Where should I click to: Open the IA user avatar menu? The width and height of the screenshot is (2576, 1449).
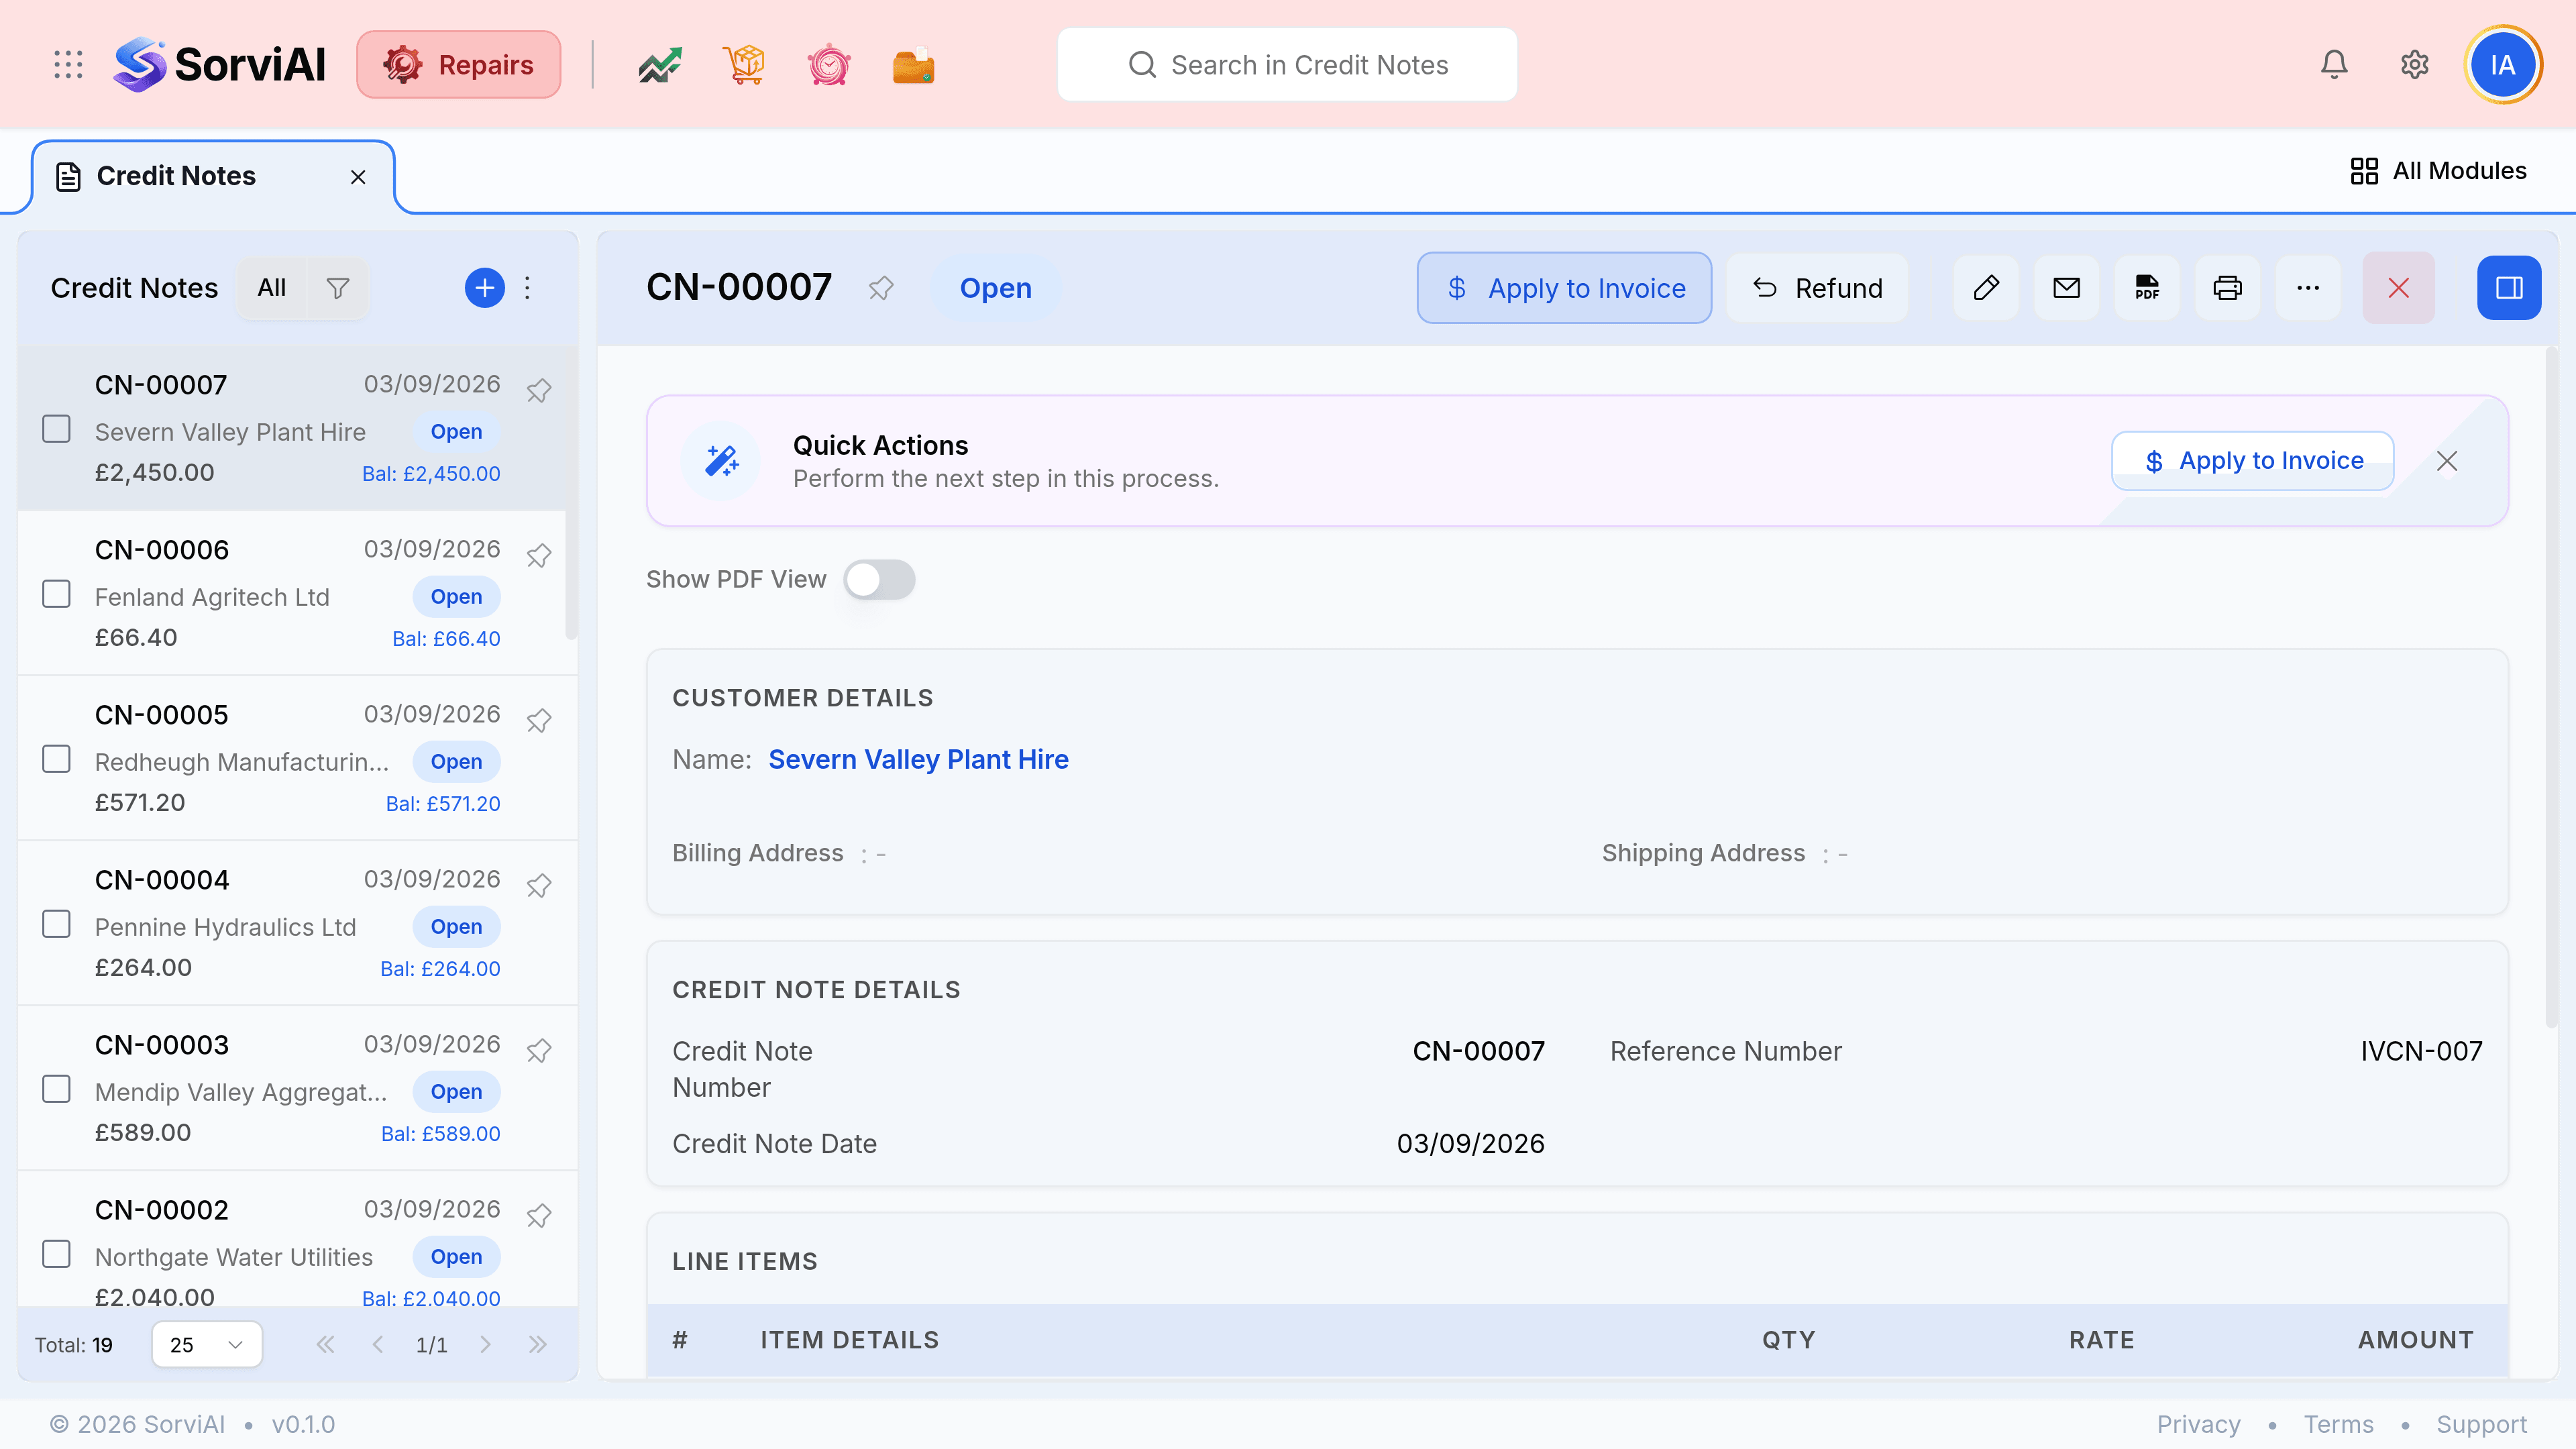pyautogui.click(x=2503, y=65)
